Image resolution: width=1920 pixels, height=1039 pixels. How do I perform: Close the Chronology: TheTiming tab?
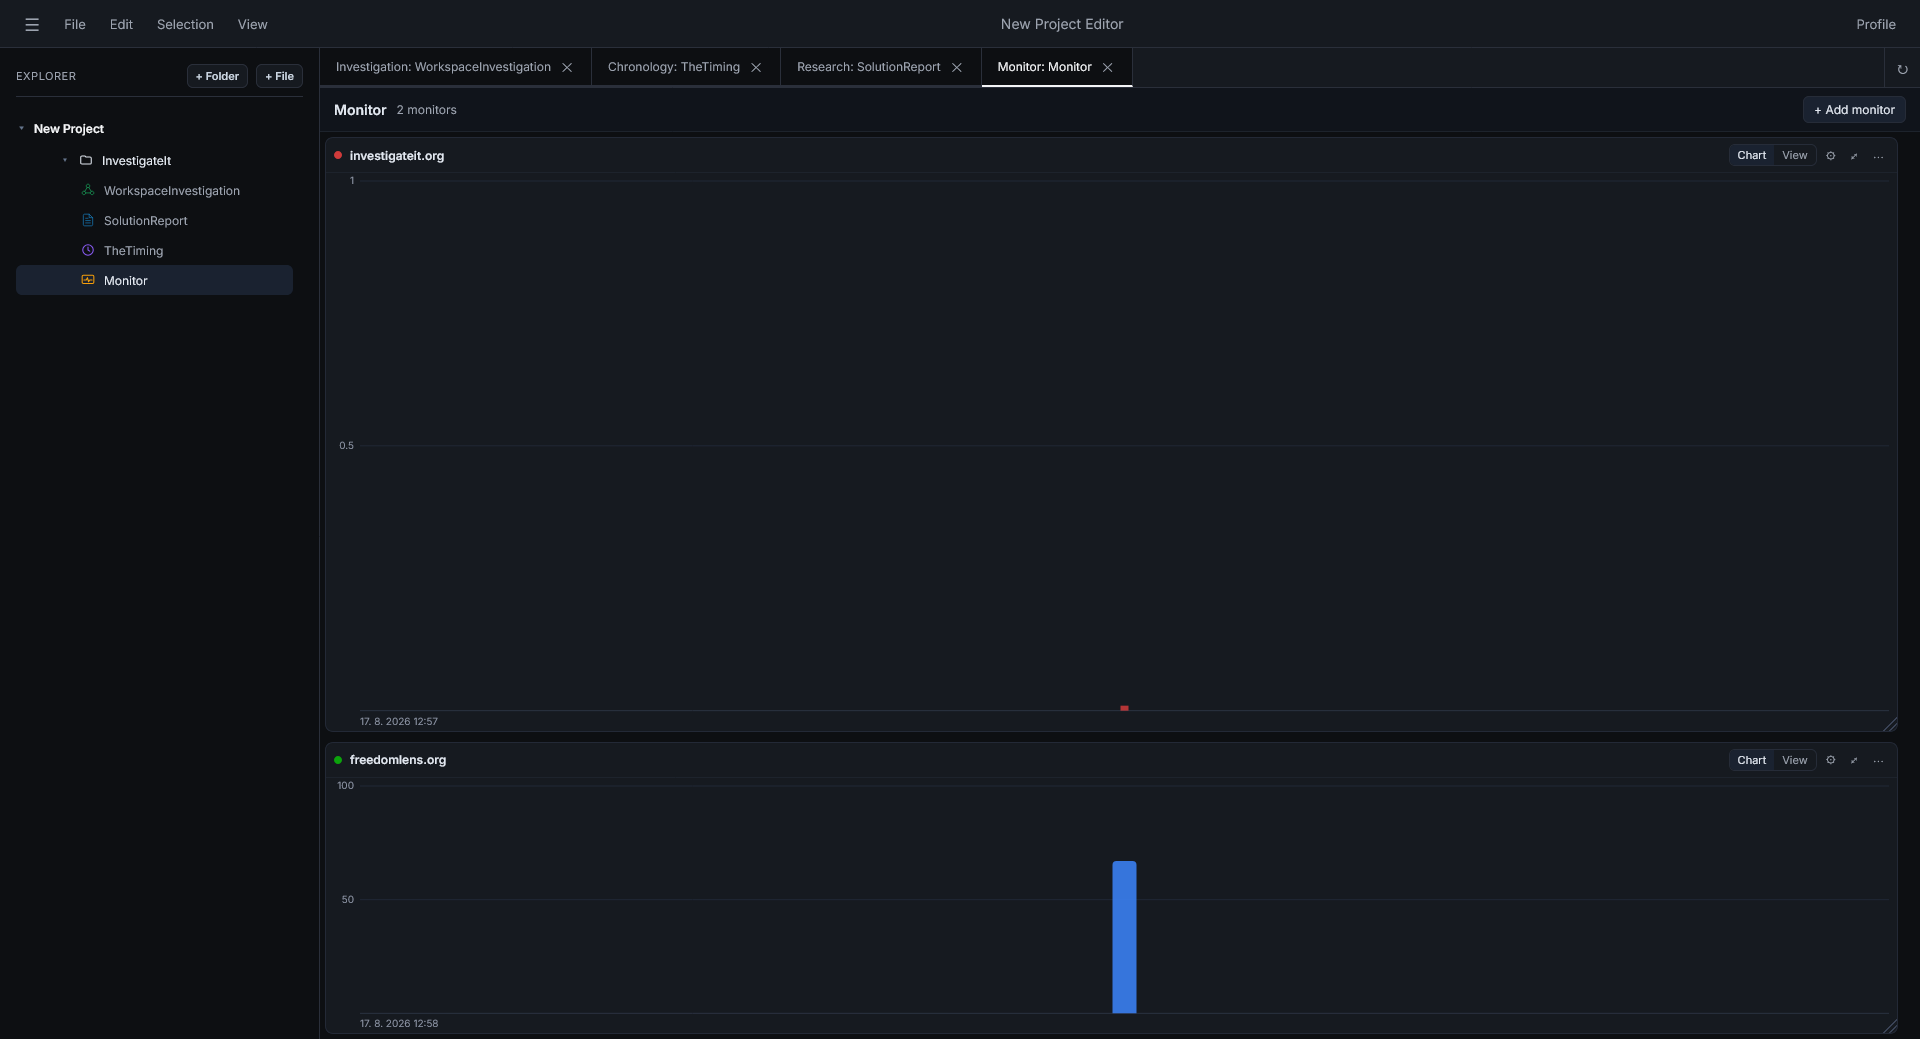[756, 67]
